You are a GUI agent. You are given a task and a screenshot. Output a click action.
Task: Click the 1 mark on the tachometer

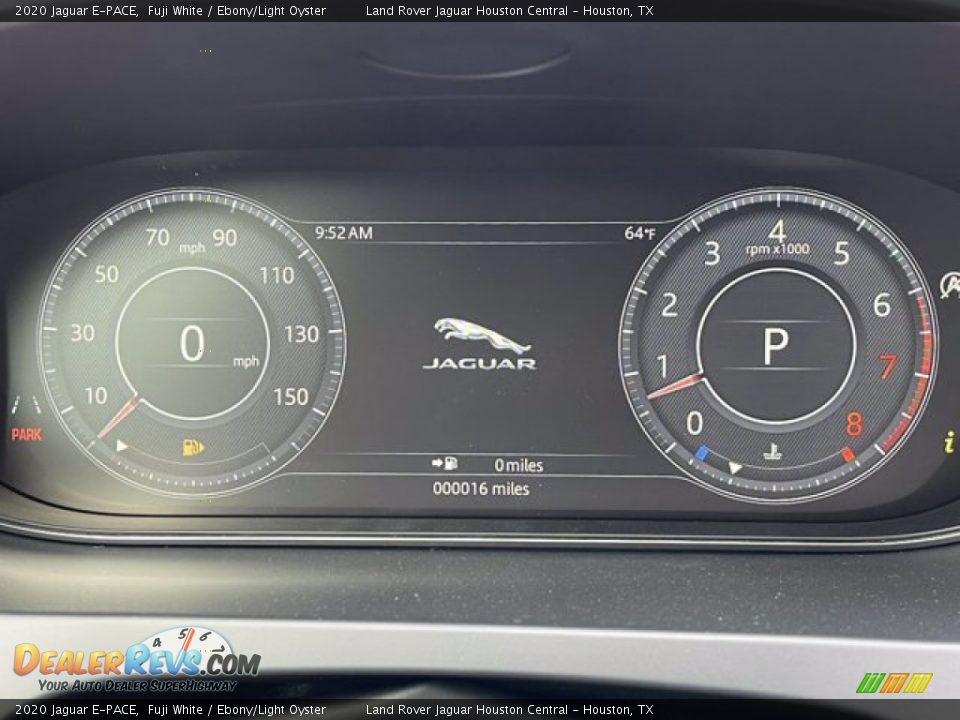pyautogui.click(x=662, y=367)
